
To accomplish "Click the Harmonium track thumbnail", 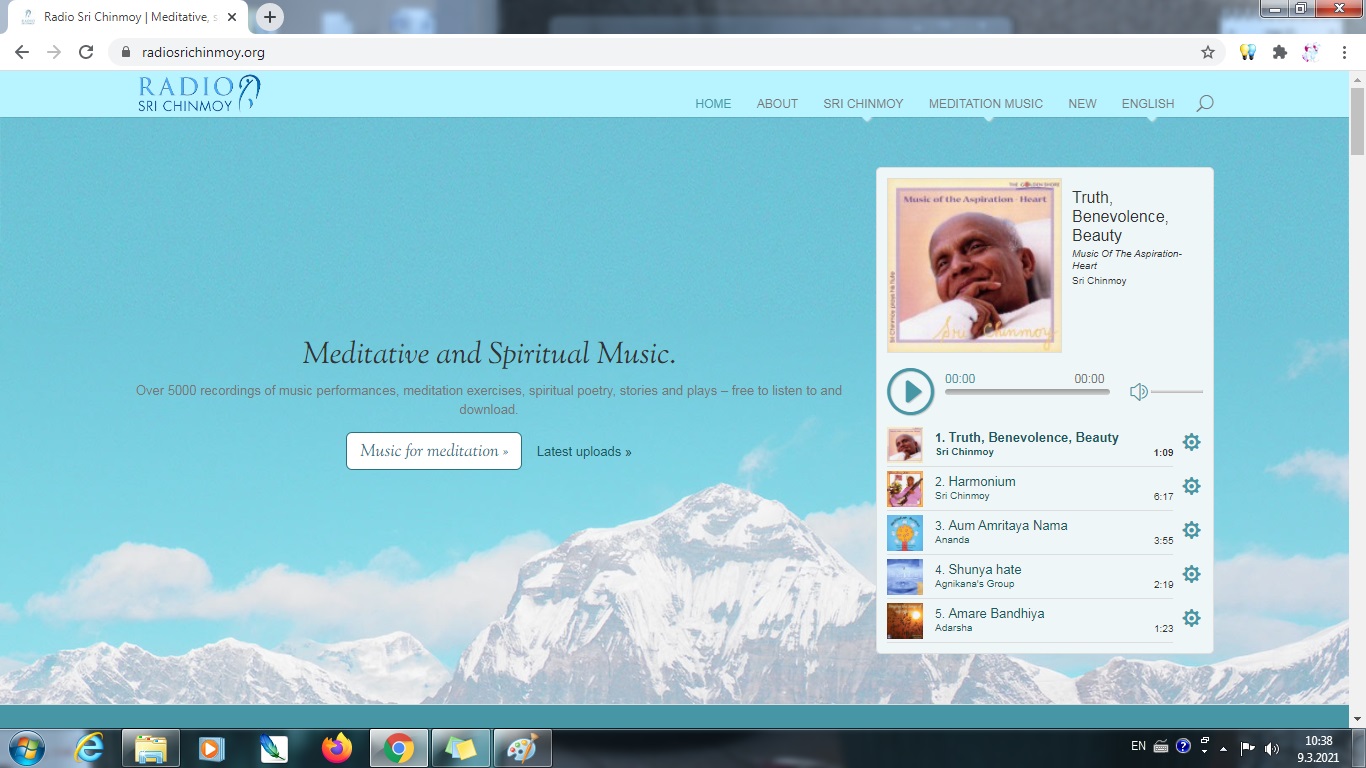I will pyautogui.click(x=905, y=489).
